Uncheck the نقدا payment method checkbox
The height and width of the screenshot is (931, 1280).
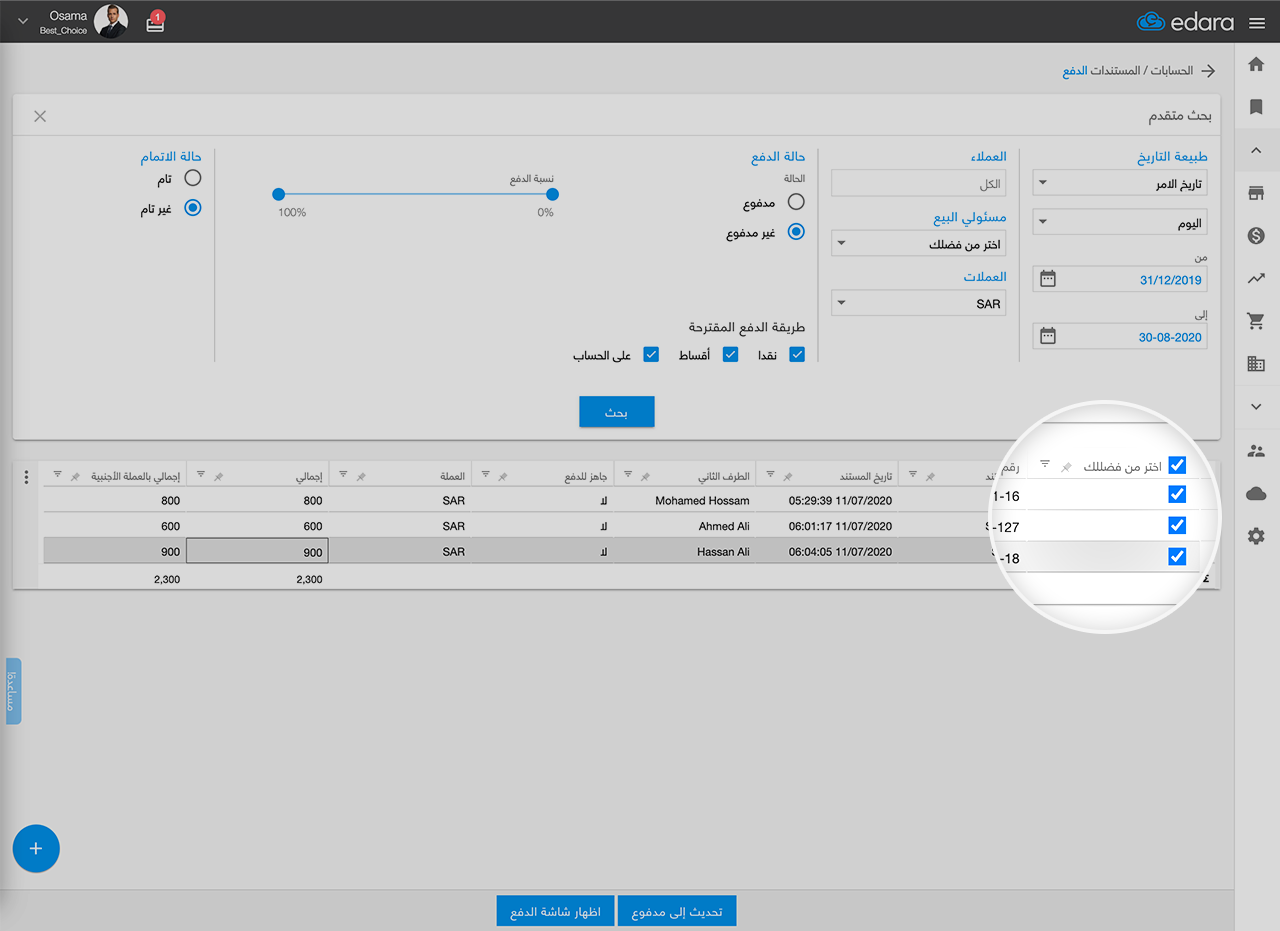click(797, 354)
